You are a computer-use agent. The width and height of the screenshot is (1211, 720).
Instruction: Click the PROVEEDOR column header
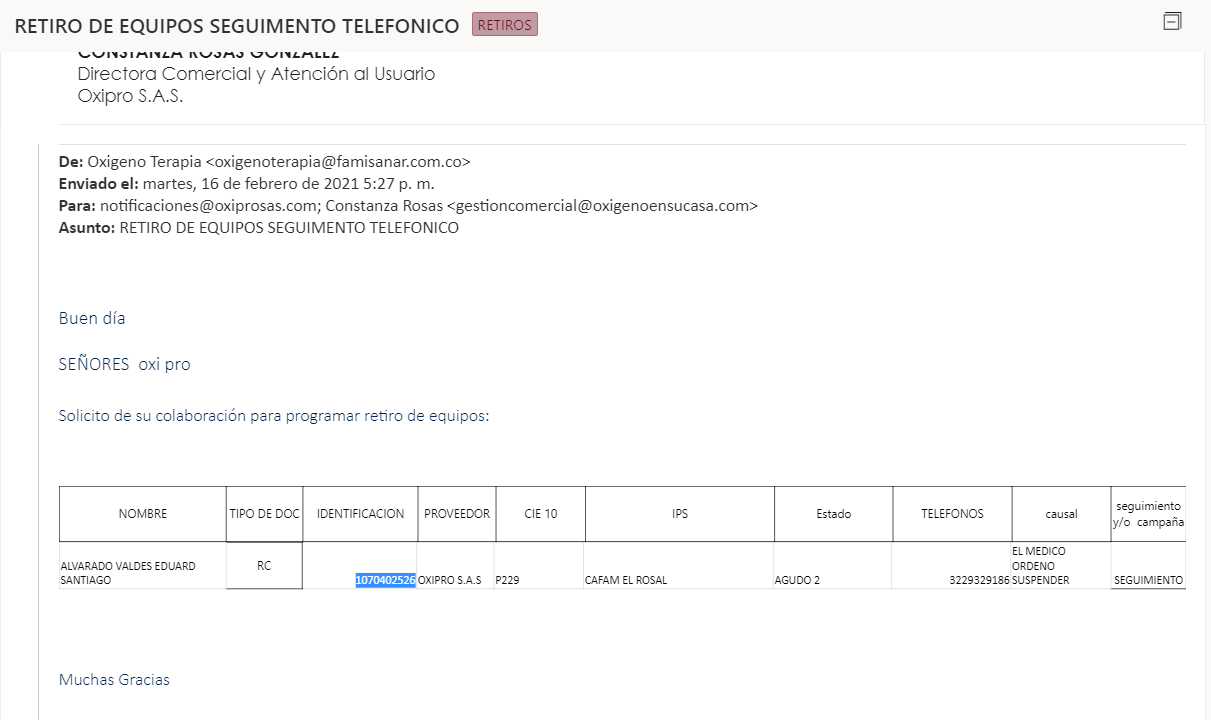pos(457,514)
